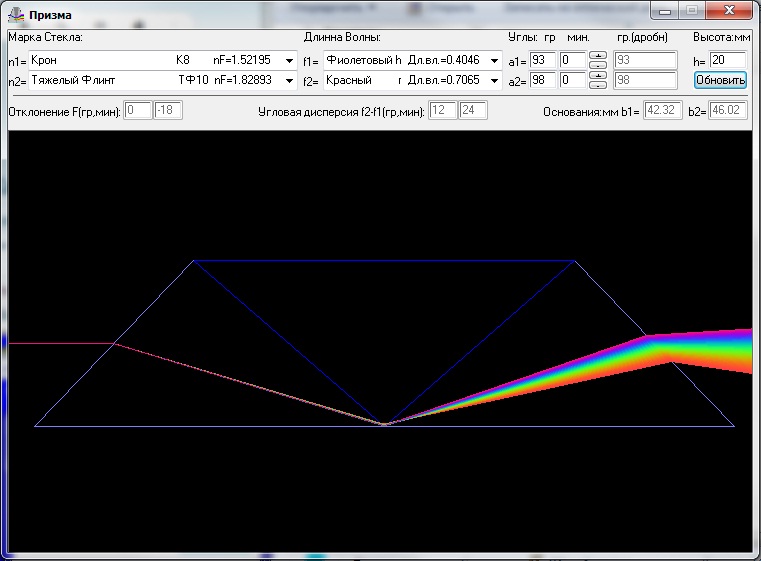The image size is (761, 561).
Task: Click the b1 base value field 42.32
Action: coord(662,110)
